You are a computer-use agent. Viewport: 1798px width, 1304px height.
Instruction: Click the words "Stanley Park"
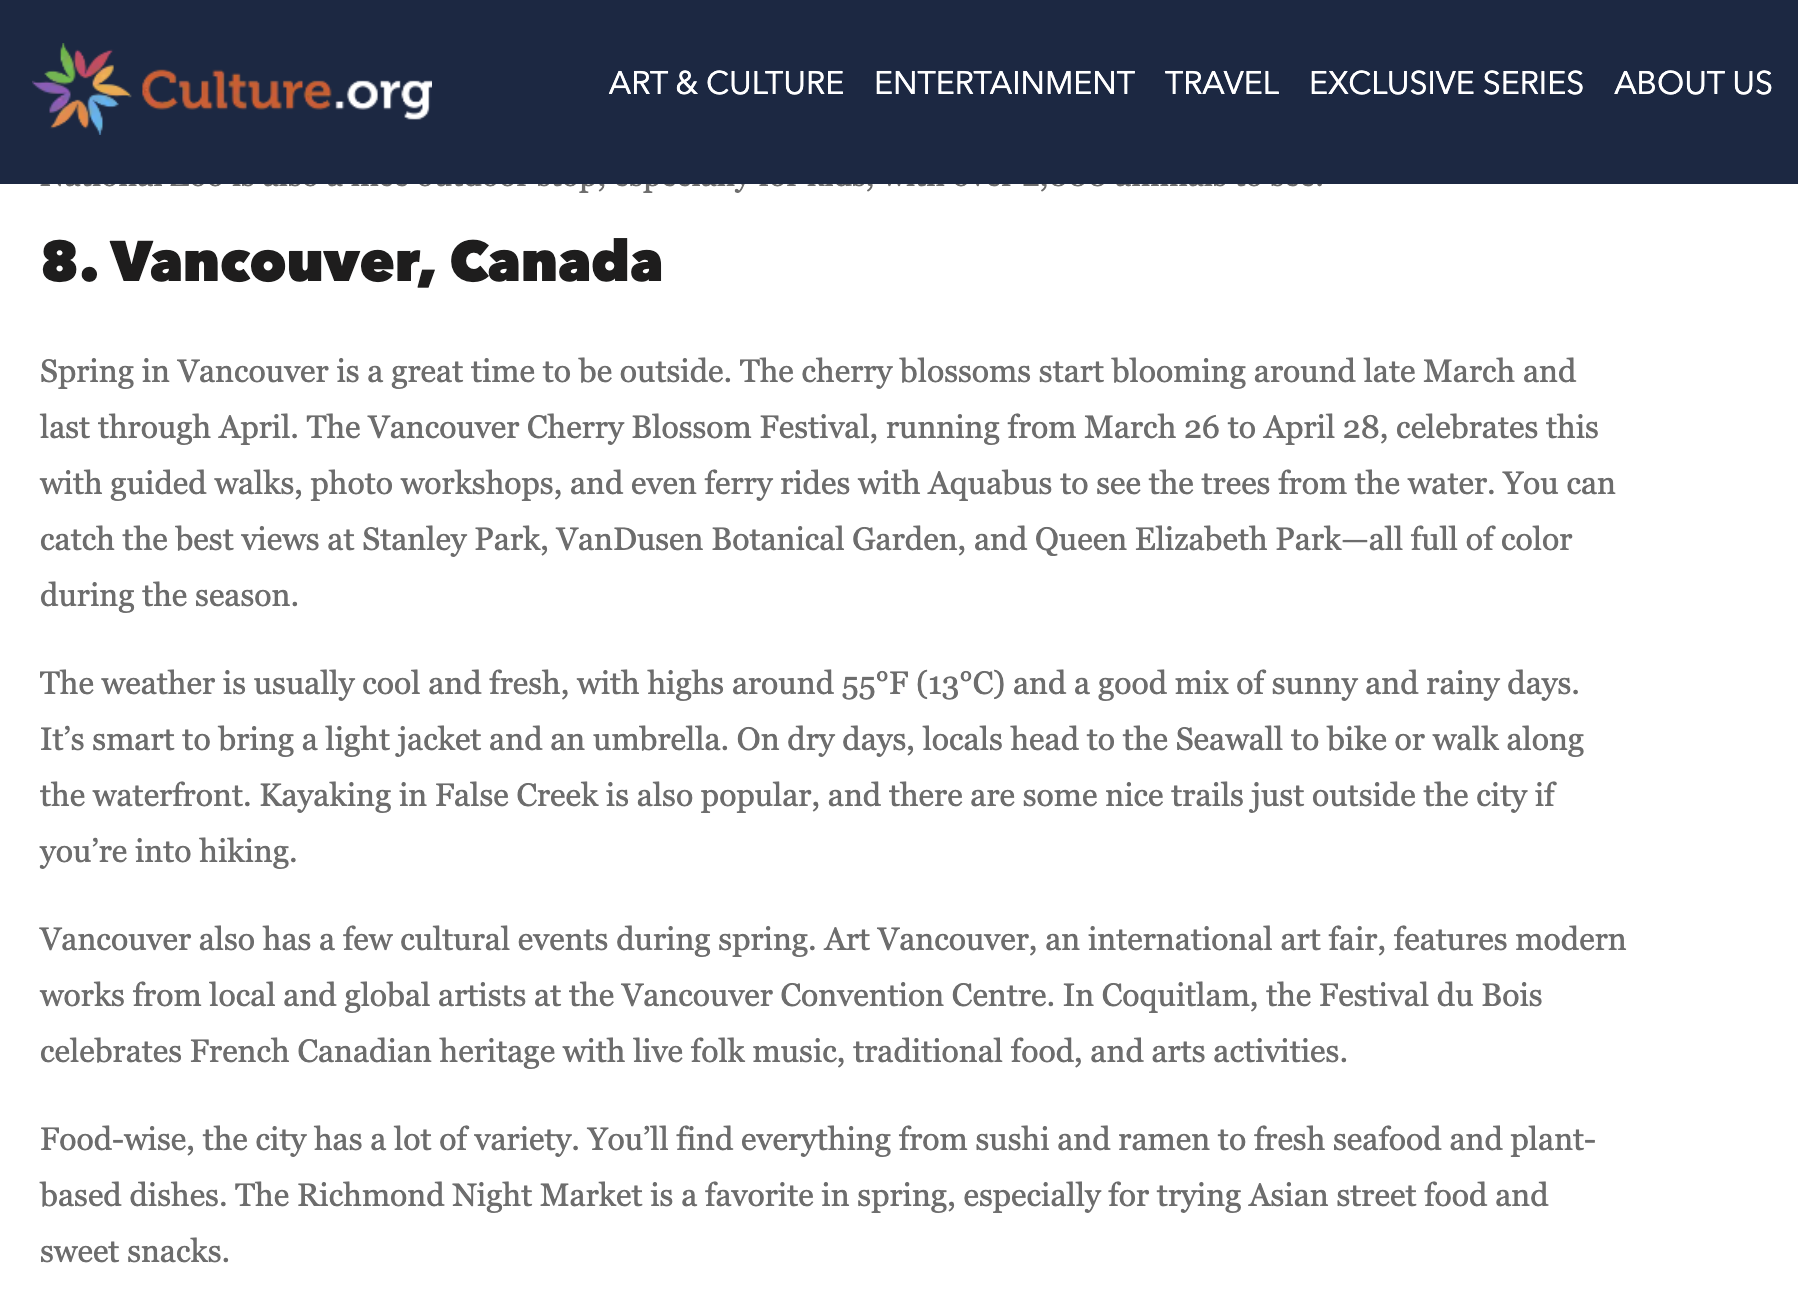454,540
